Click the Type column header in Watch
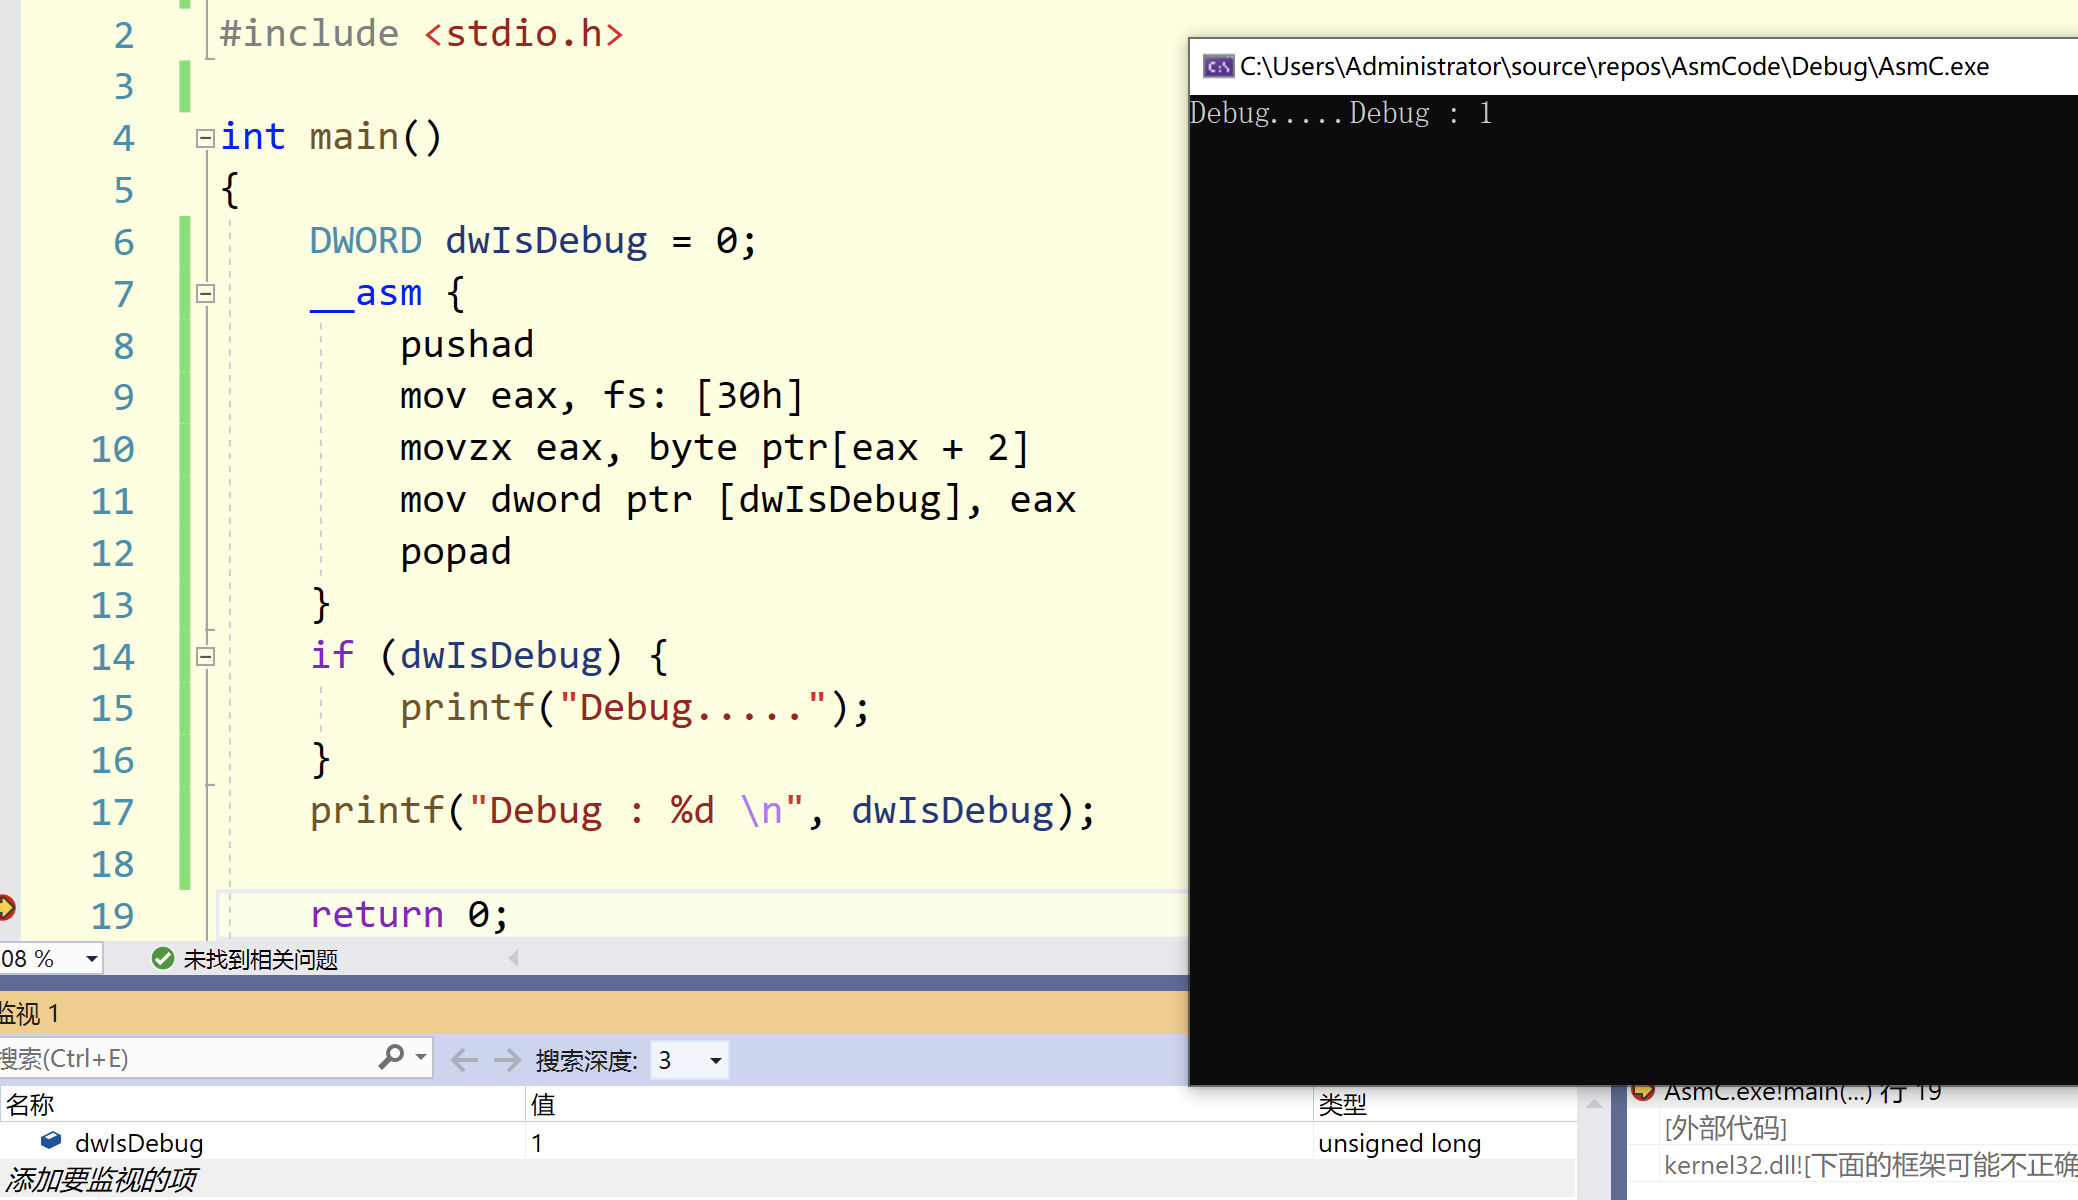 click(1443, 1104)
